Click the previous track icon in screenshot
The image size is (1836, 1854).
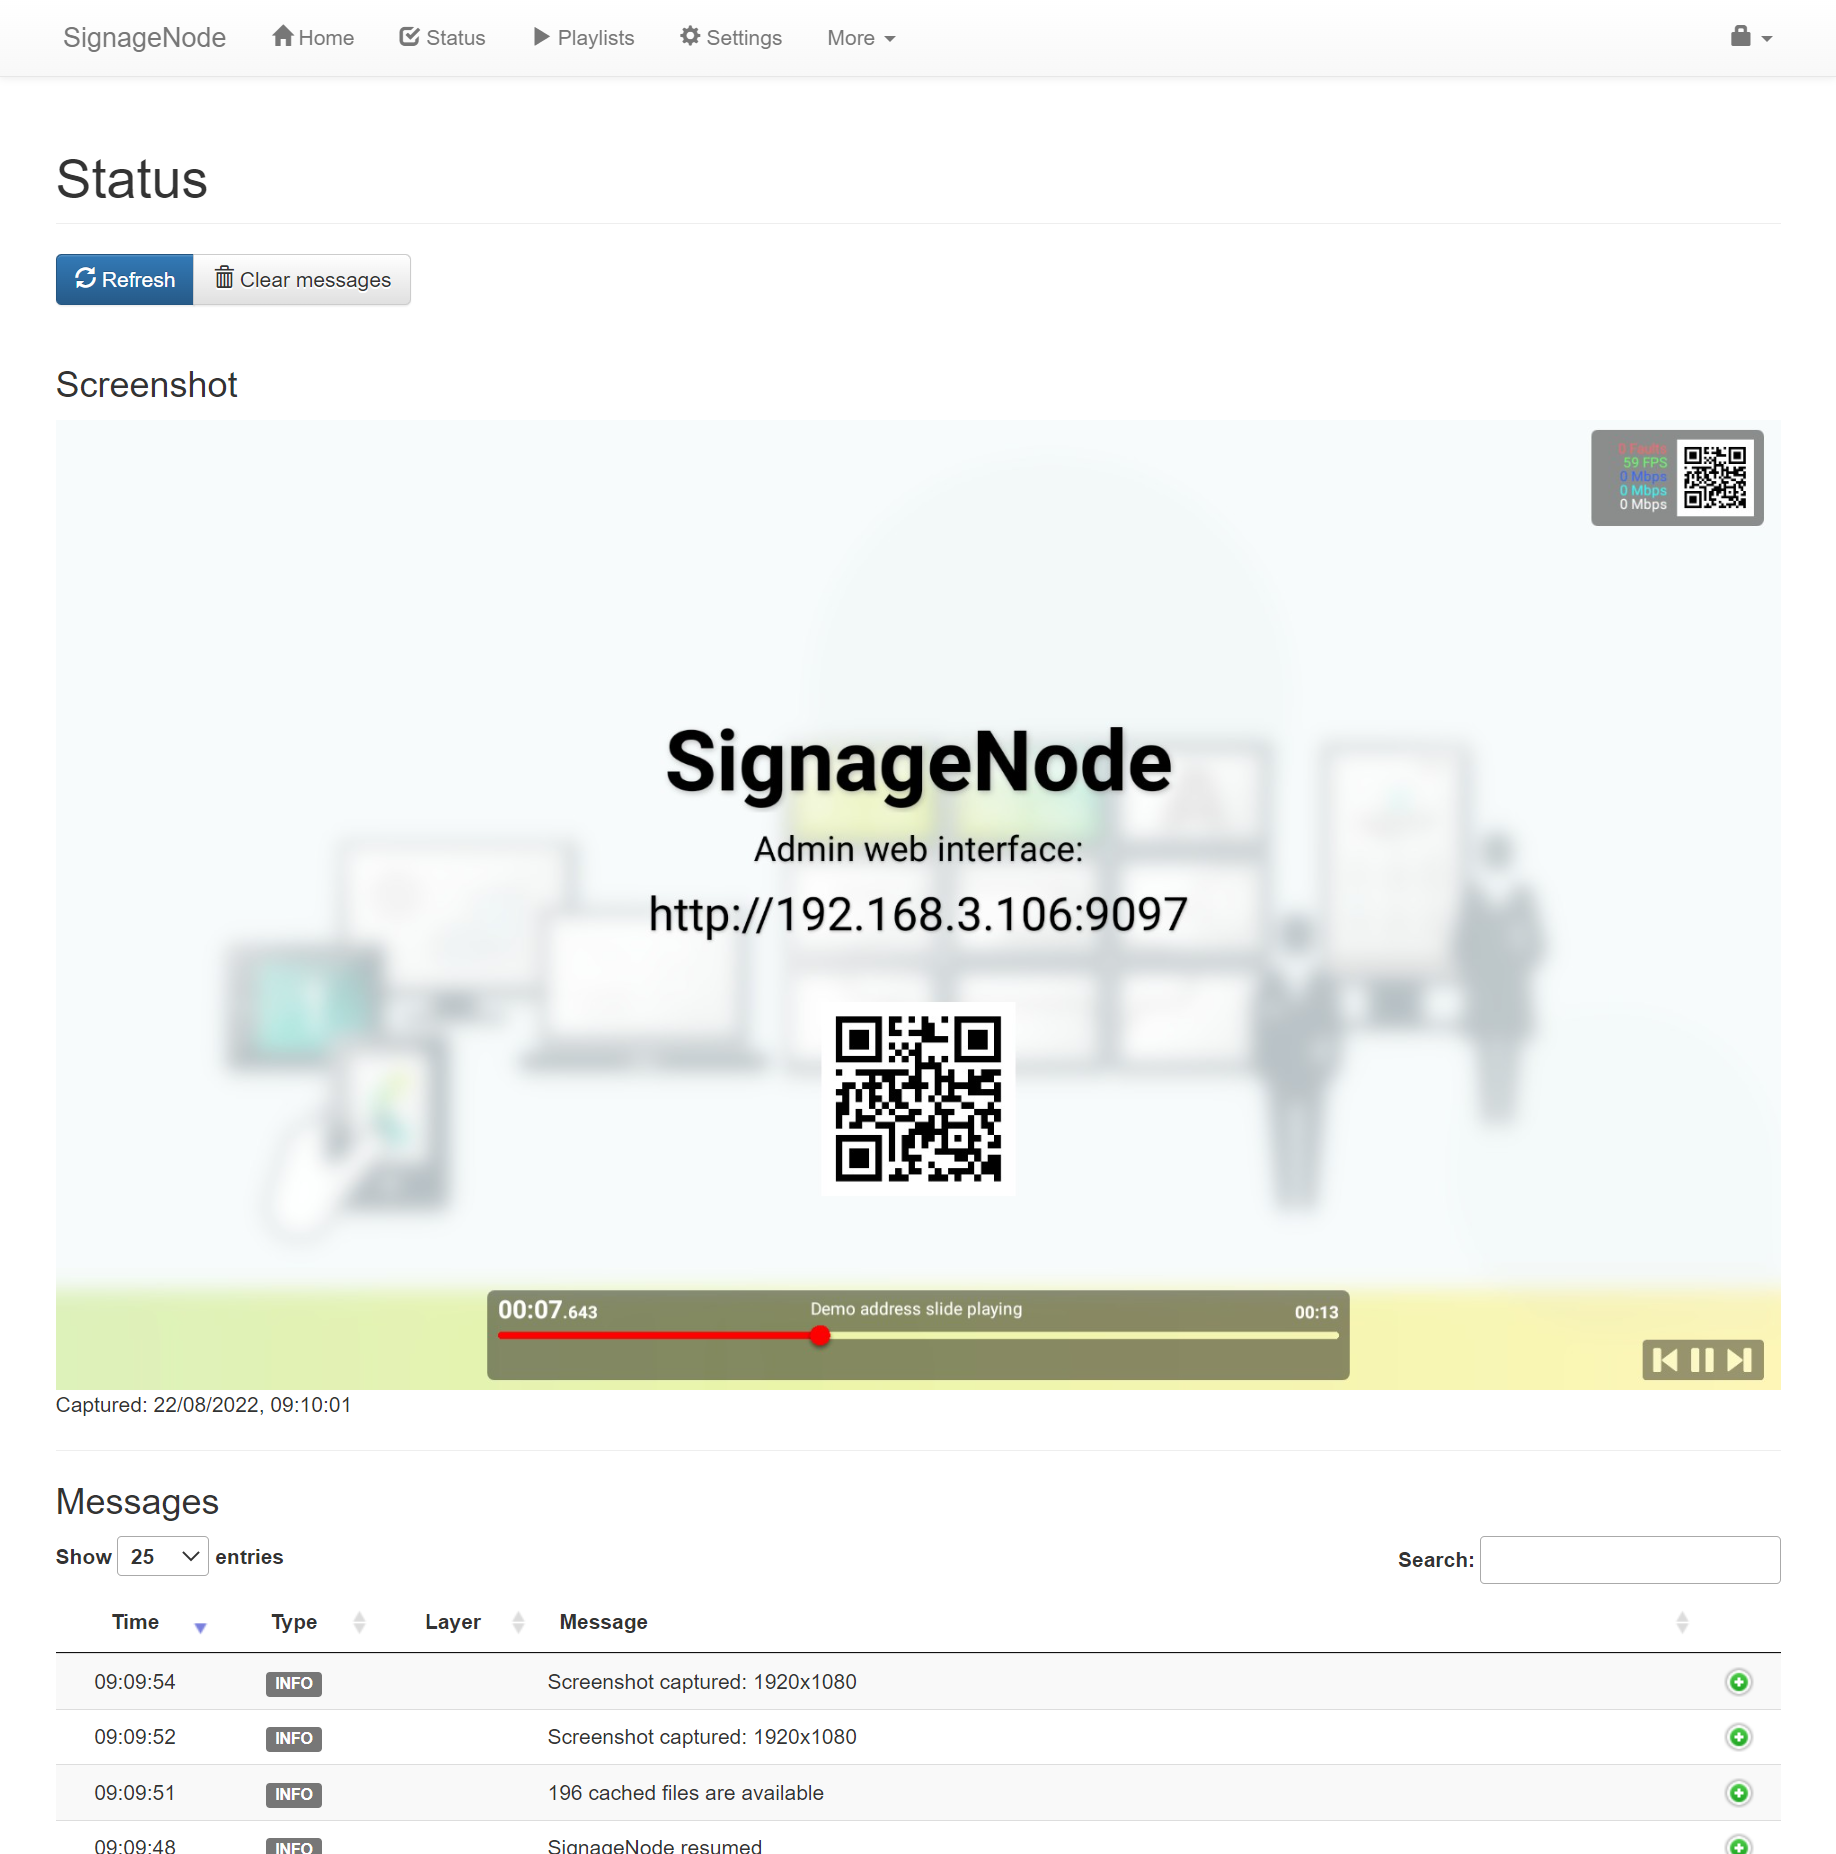pyautogui.click(x=1665, y=1360)
